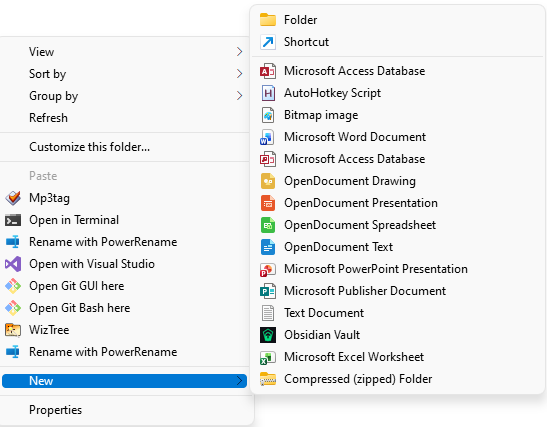Screen dimensions: 547x427
Task: Choose Refresh from the context menu
Action: click(124, 118)
